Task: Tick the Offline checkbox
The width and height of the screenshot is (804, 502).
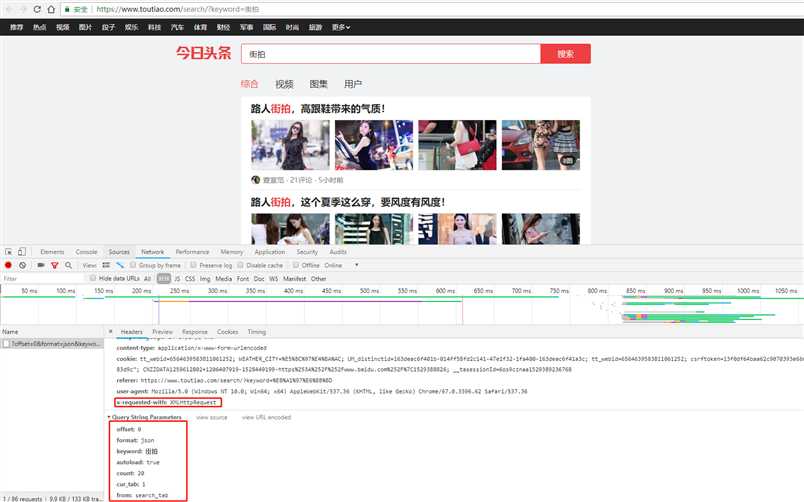Action: pyautogui.click(x=296, y=265)
